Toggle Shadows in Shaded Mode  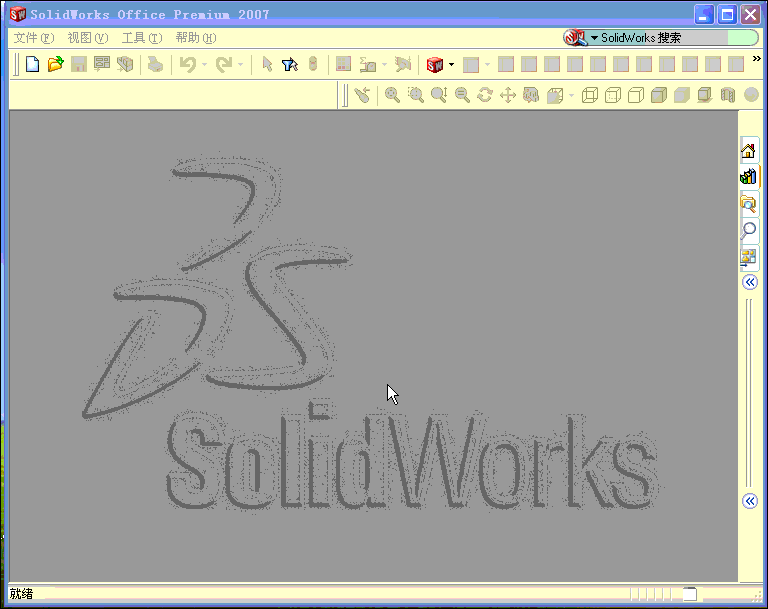pos(705,95)
